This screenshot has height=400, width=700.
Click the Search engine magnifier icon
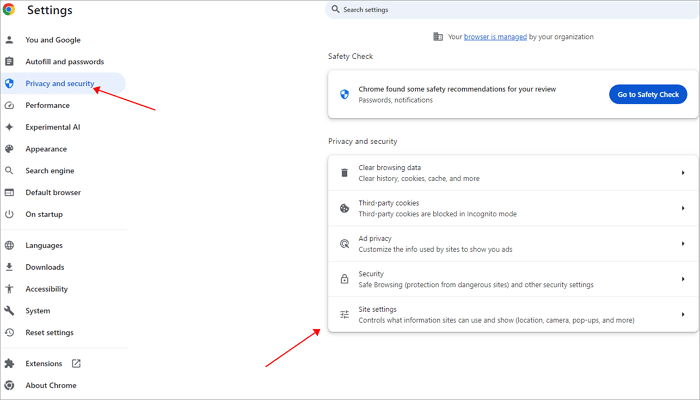tap(9, 171)
